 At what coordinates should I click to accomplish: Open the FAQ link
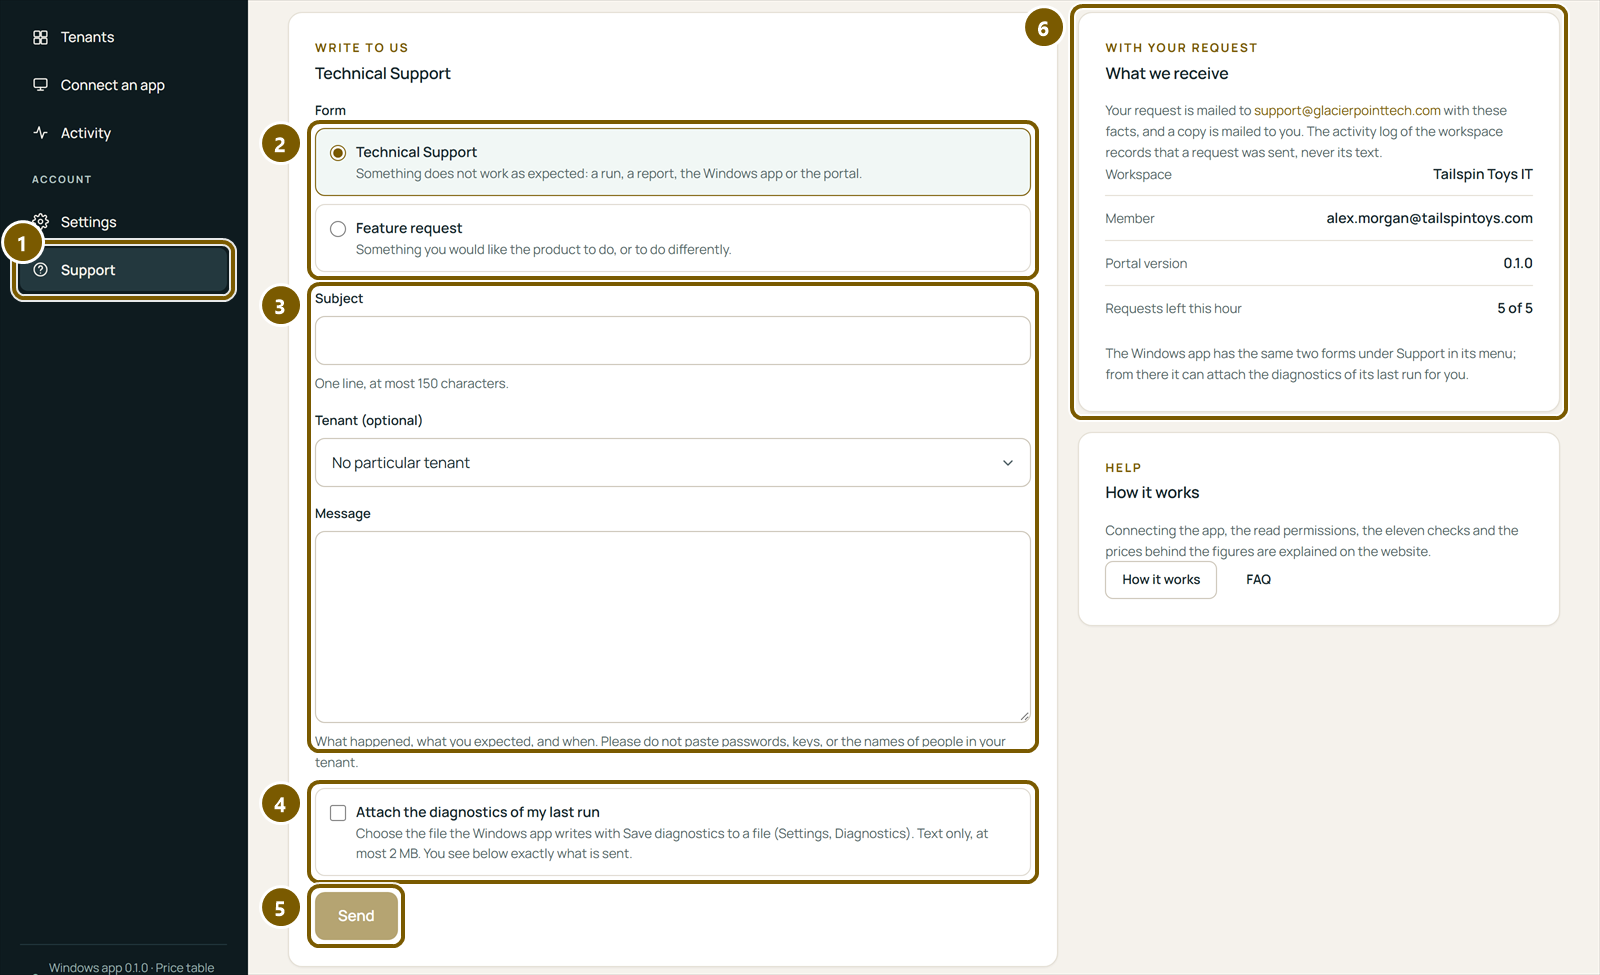point(1258,580)
